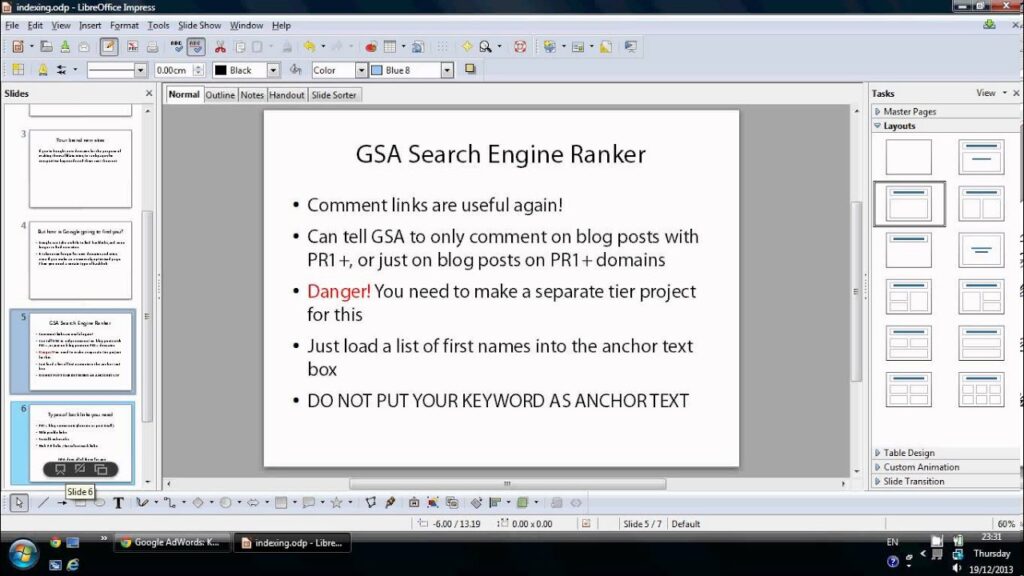Open the Table icon dropdown arrow

click(403, 46)
